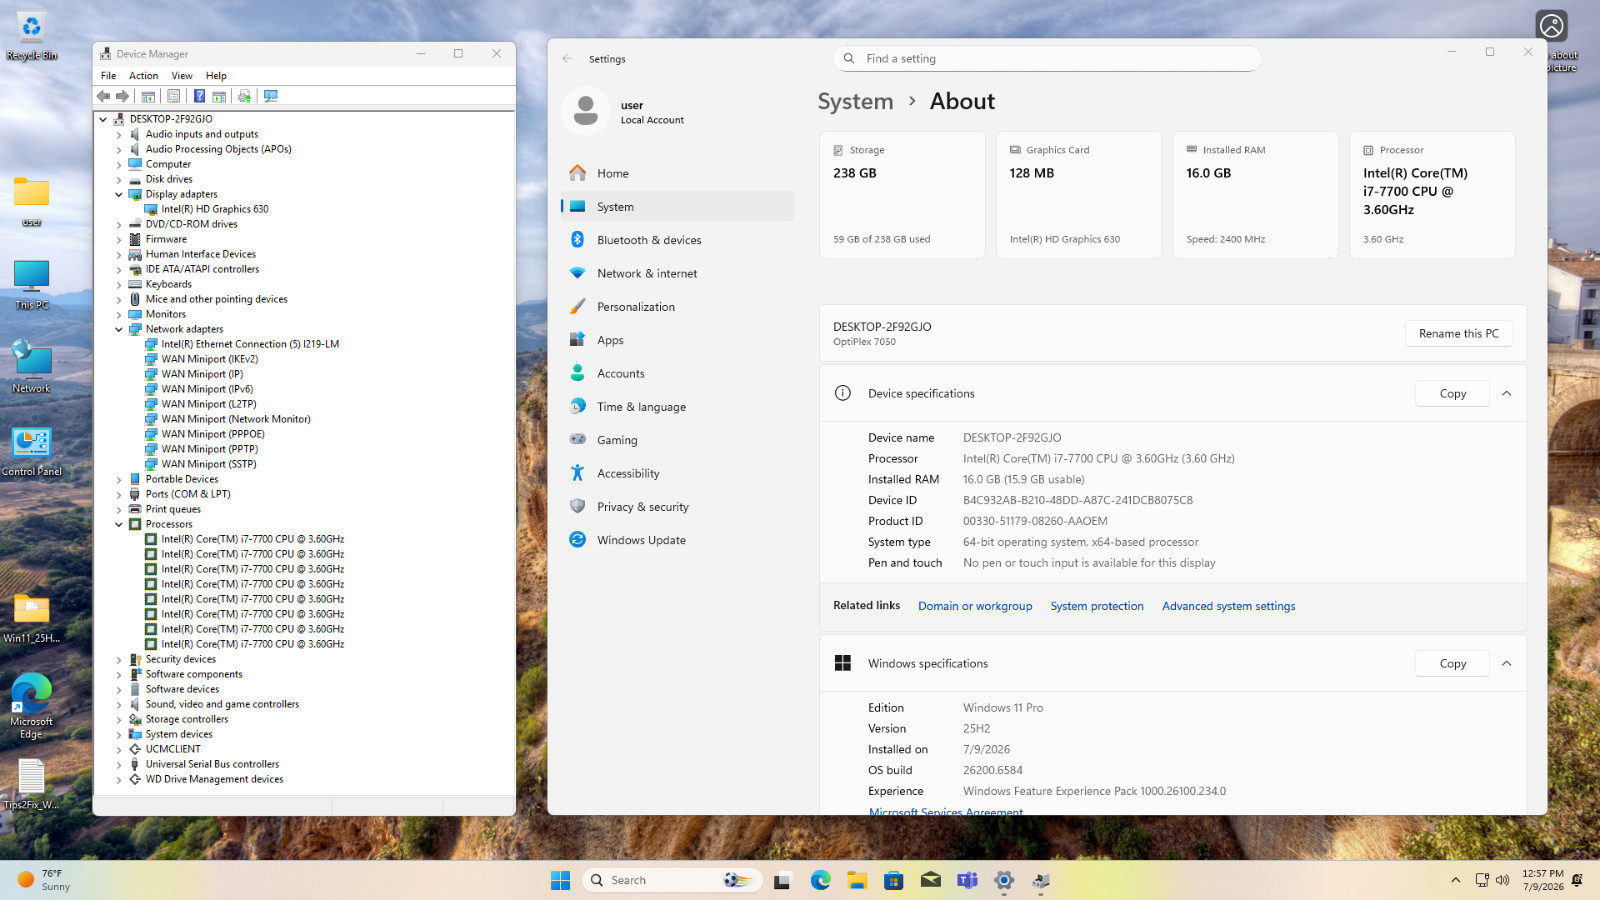Collapse the Processors tree node
This screenshot has height=900, width=1600.
tap(119, 524)
